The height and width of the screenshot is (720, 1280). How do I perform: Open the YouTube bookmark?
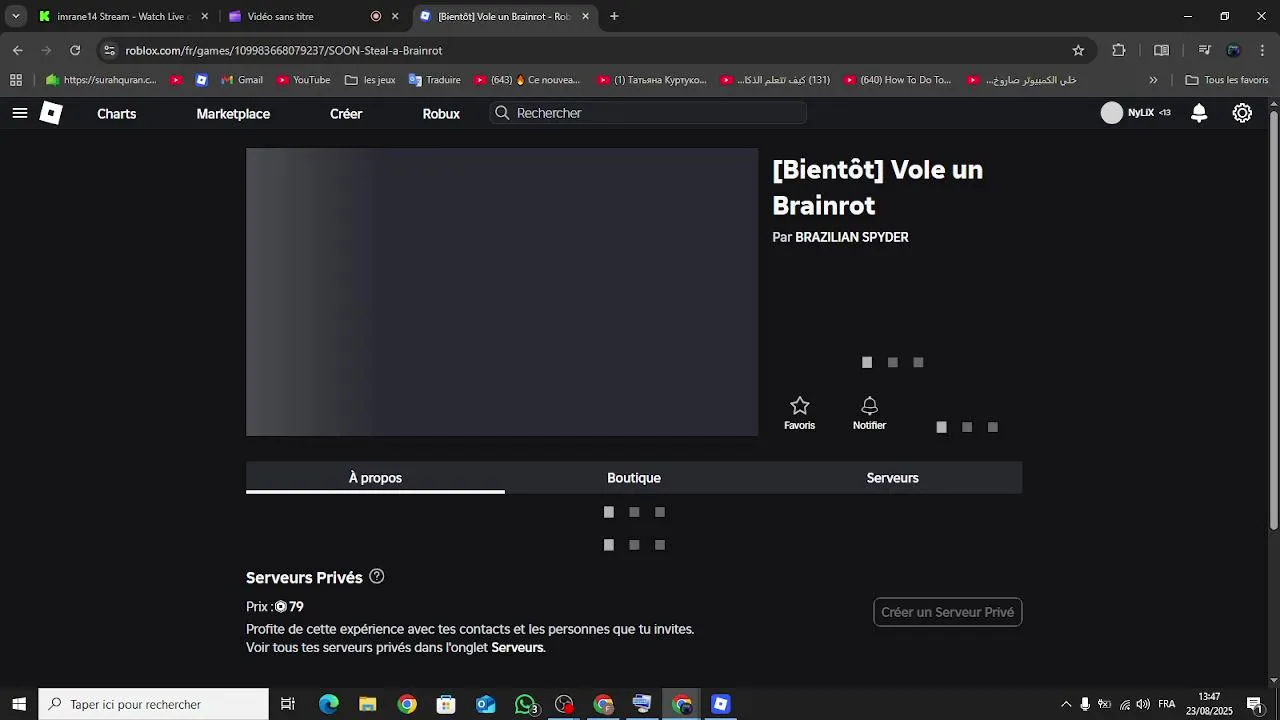click(303, 80)
